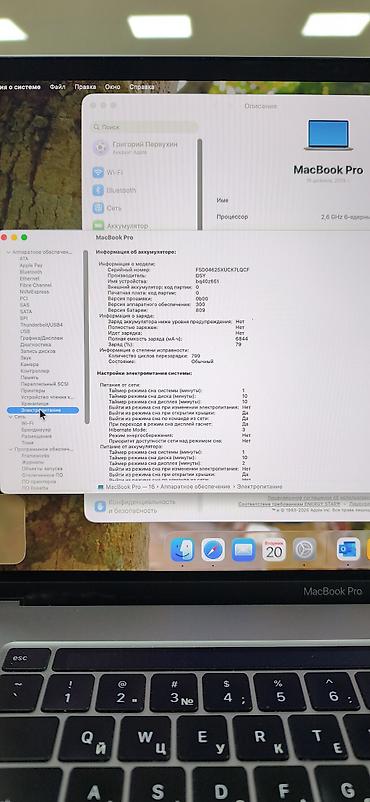Select Параллельный SCSI in the hardware list
This screenshot has width=370, height=802.
[44, 384]
